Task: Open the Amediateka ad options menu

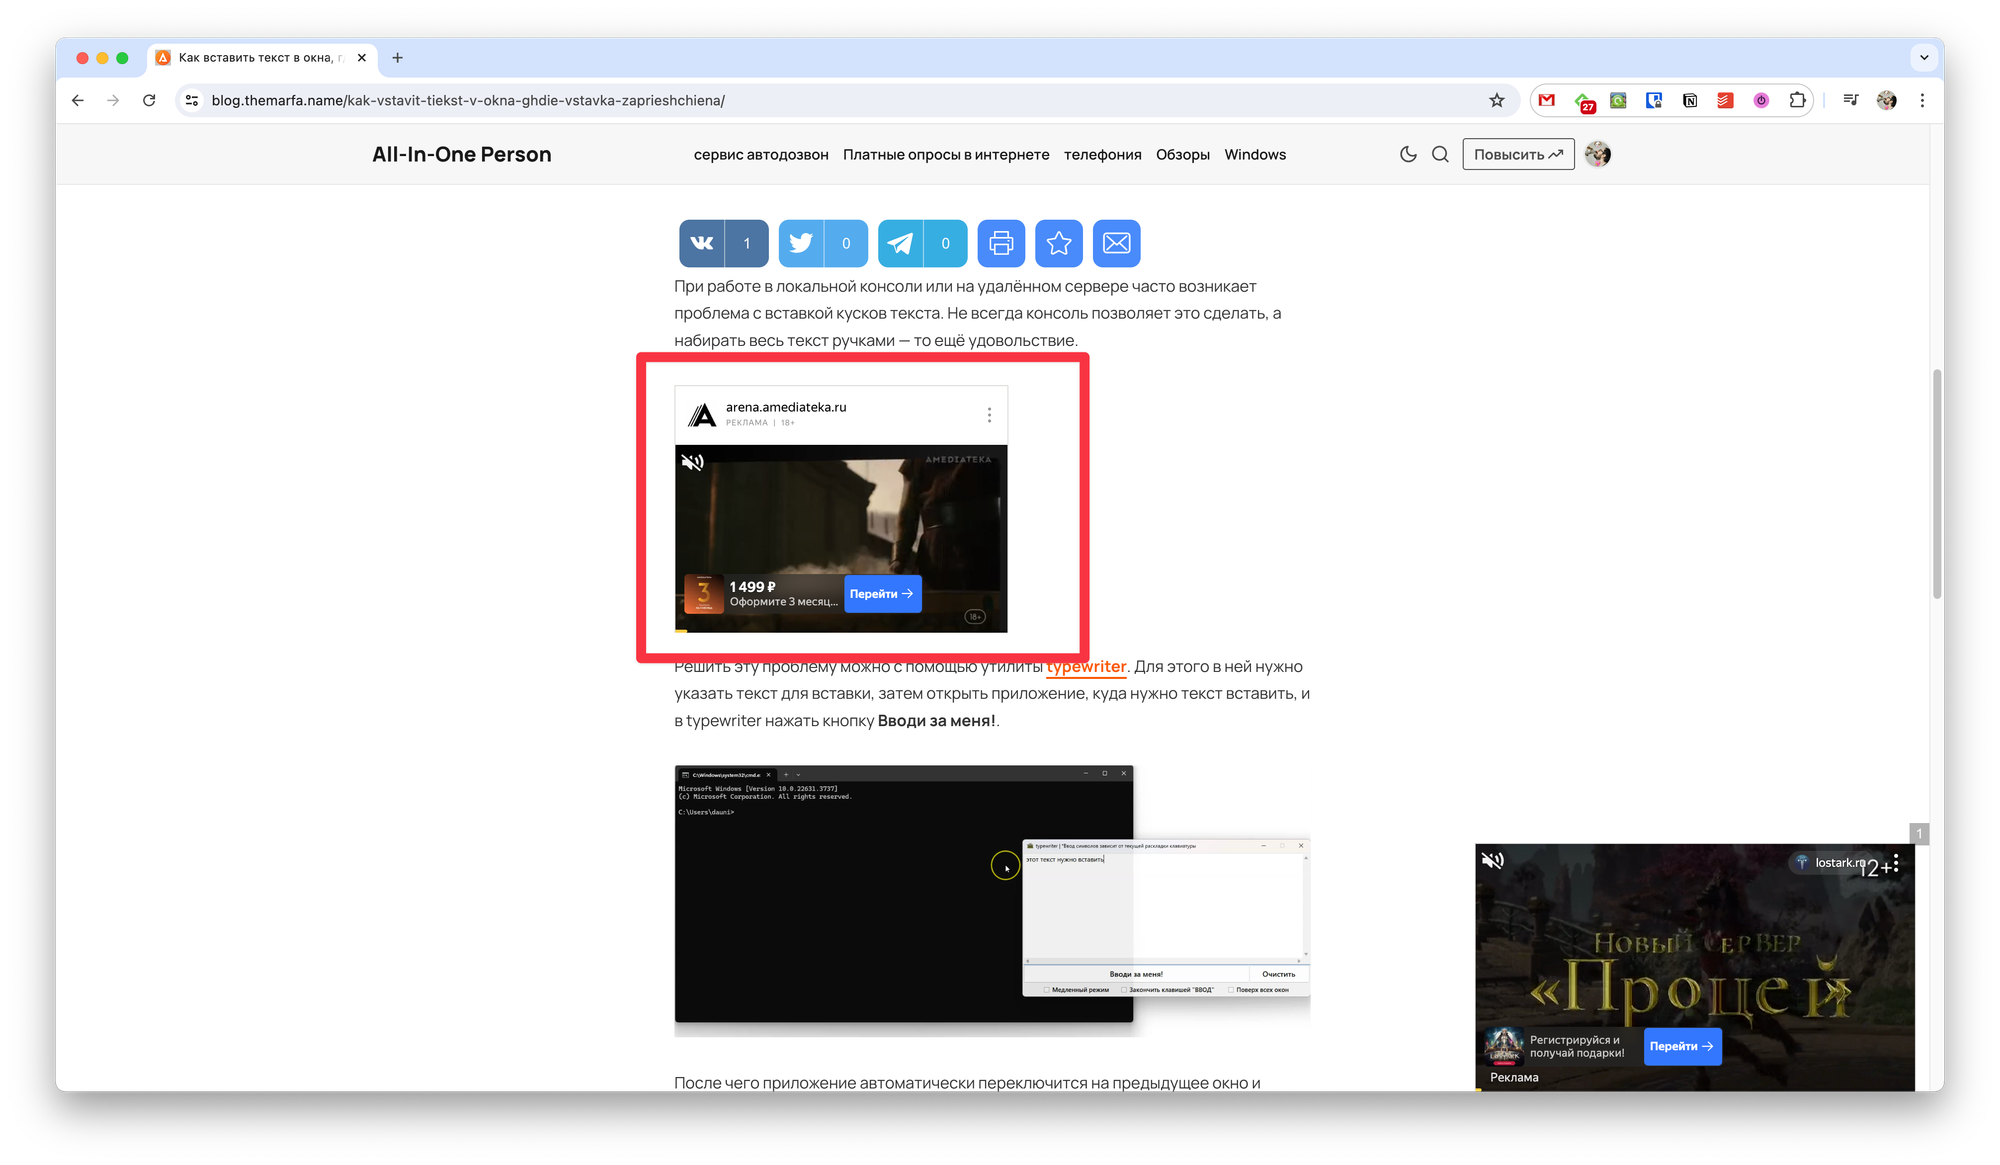Action: 989,415
